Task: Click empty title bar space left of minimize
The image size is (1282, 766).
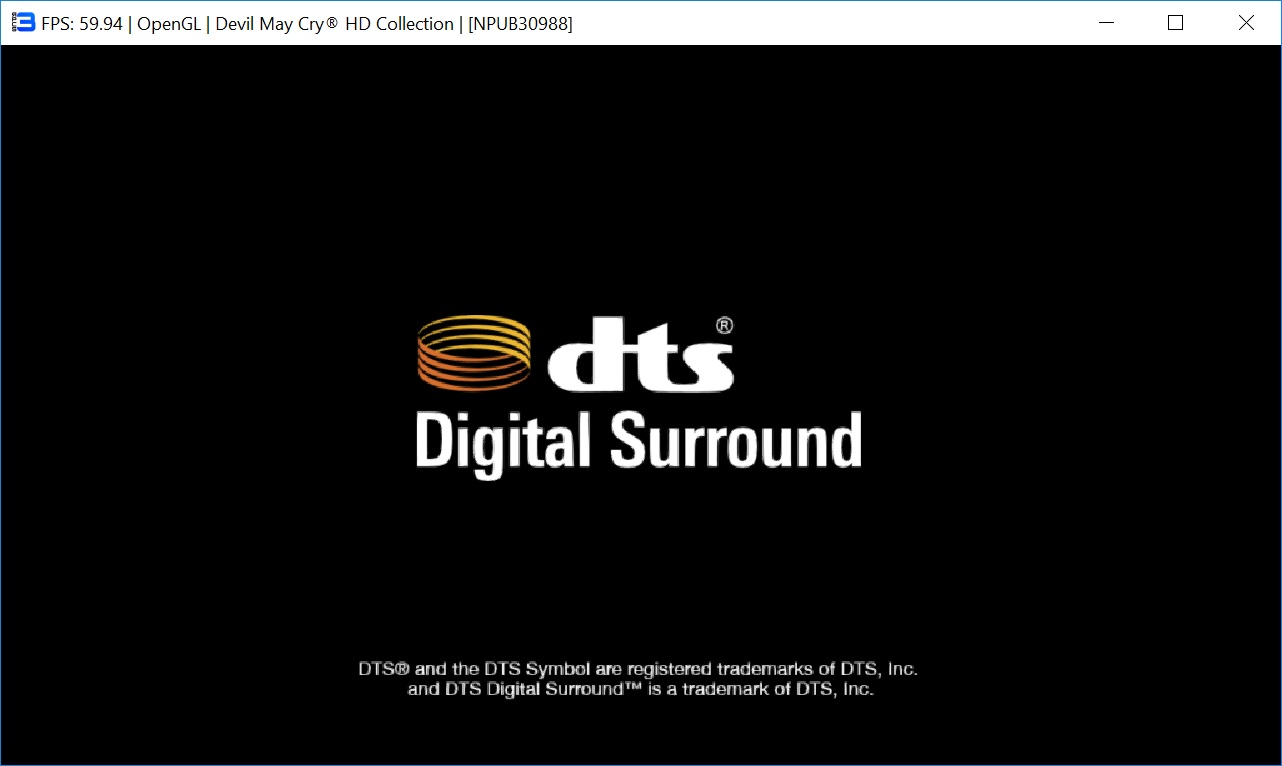Action: click(850, 23)
